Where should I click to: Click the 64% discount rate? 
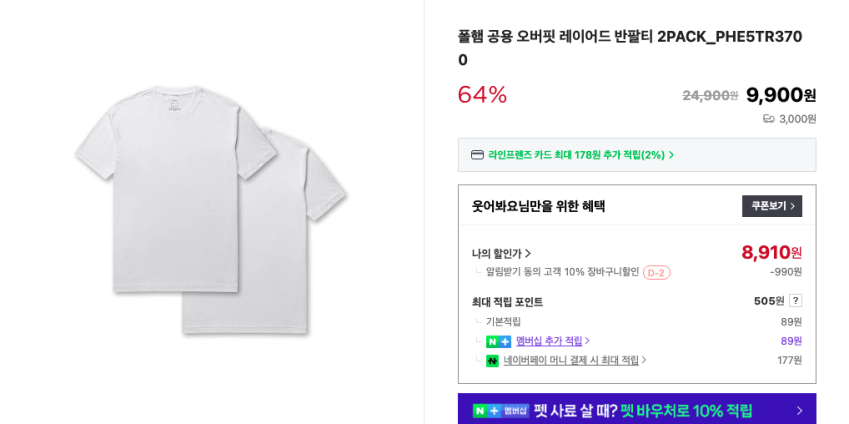coord(482,95)
